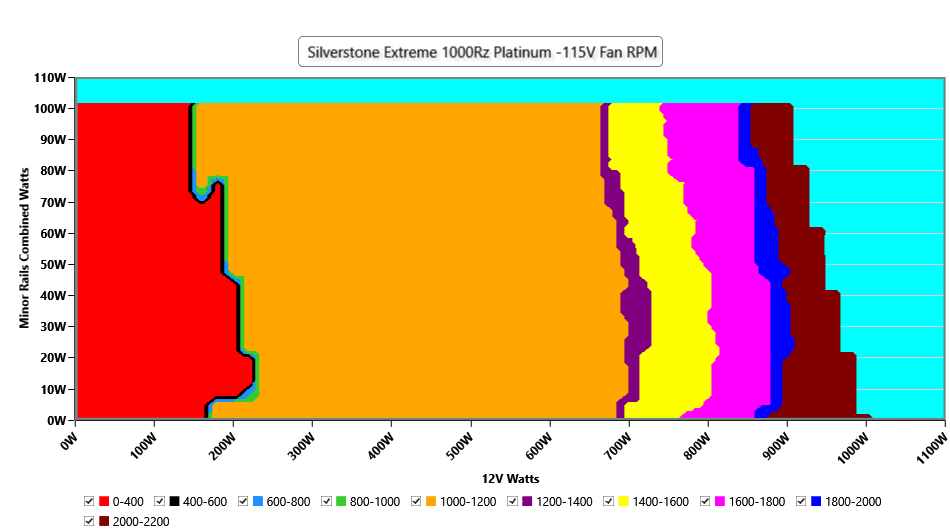Disable the 800-1000 series checkbox

[x=327, y=502]
